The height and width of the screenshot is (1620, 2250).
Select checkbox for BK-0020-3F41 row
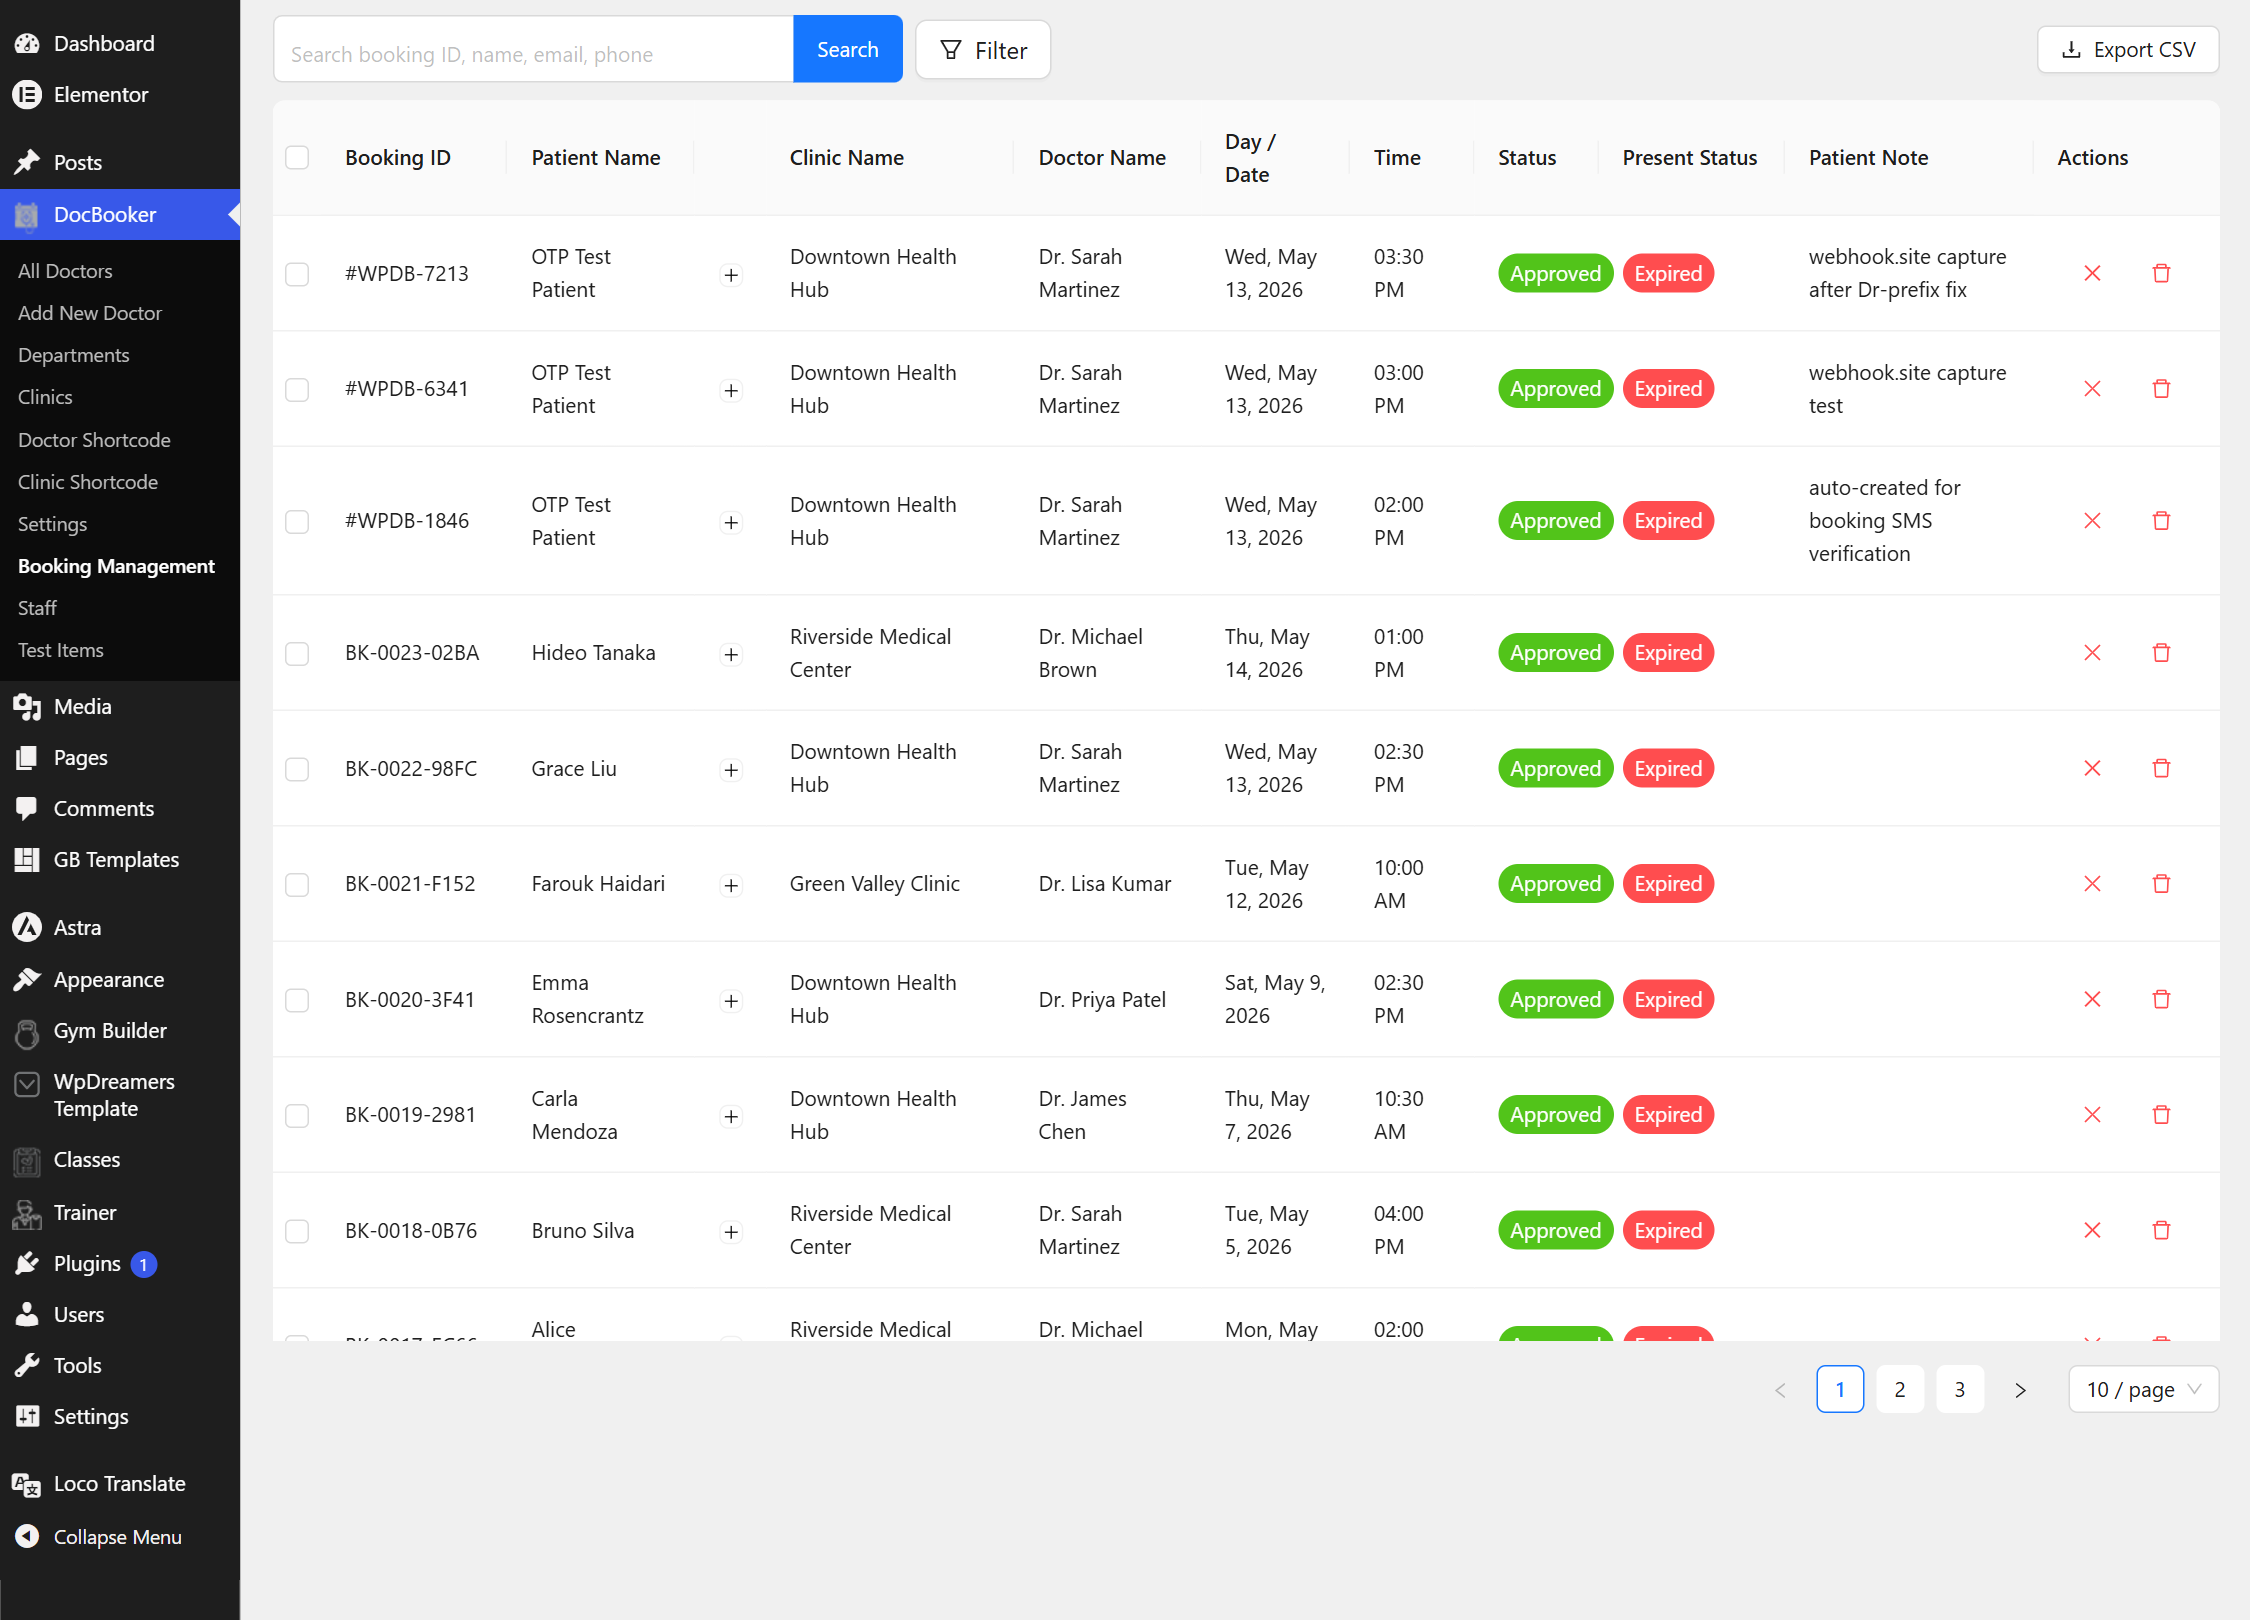[297, 999]
